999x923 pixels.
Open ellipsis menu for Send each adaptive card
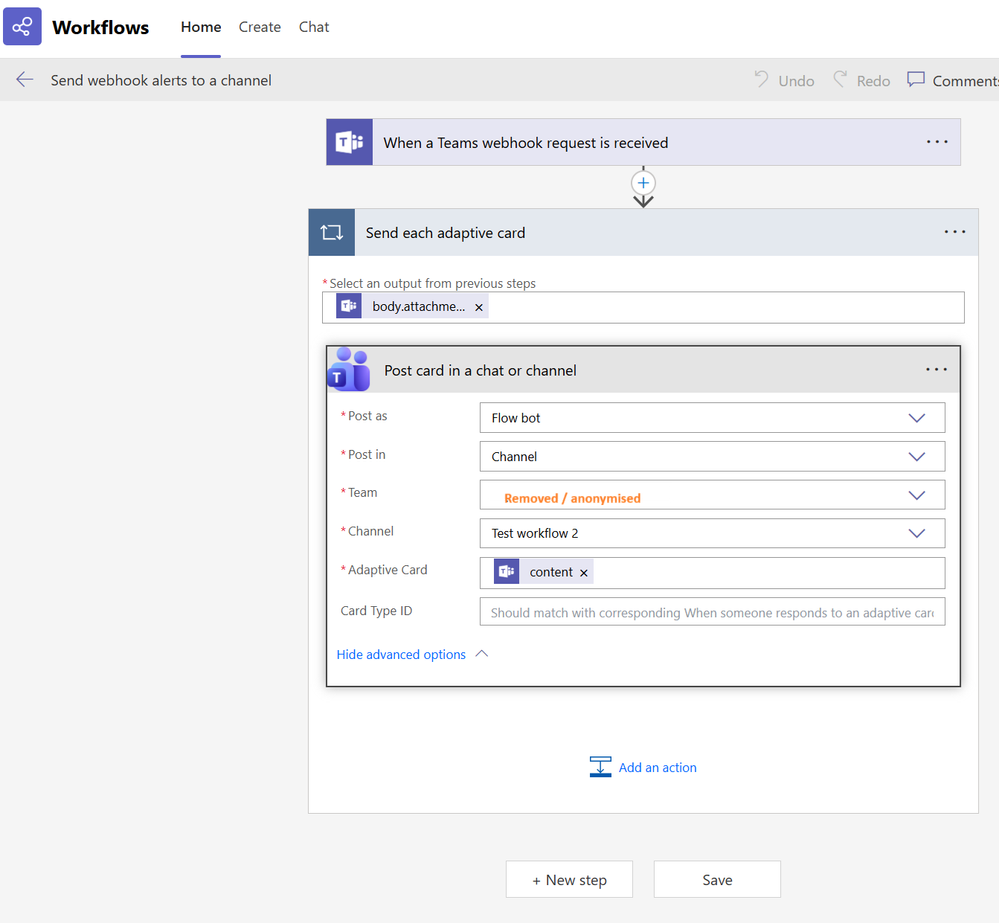pos(955,233)
